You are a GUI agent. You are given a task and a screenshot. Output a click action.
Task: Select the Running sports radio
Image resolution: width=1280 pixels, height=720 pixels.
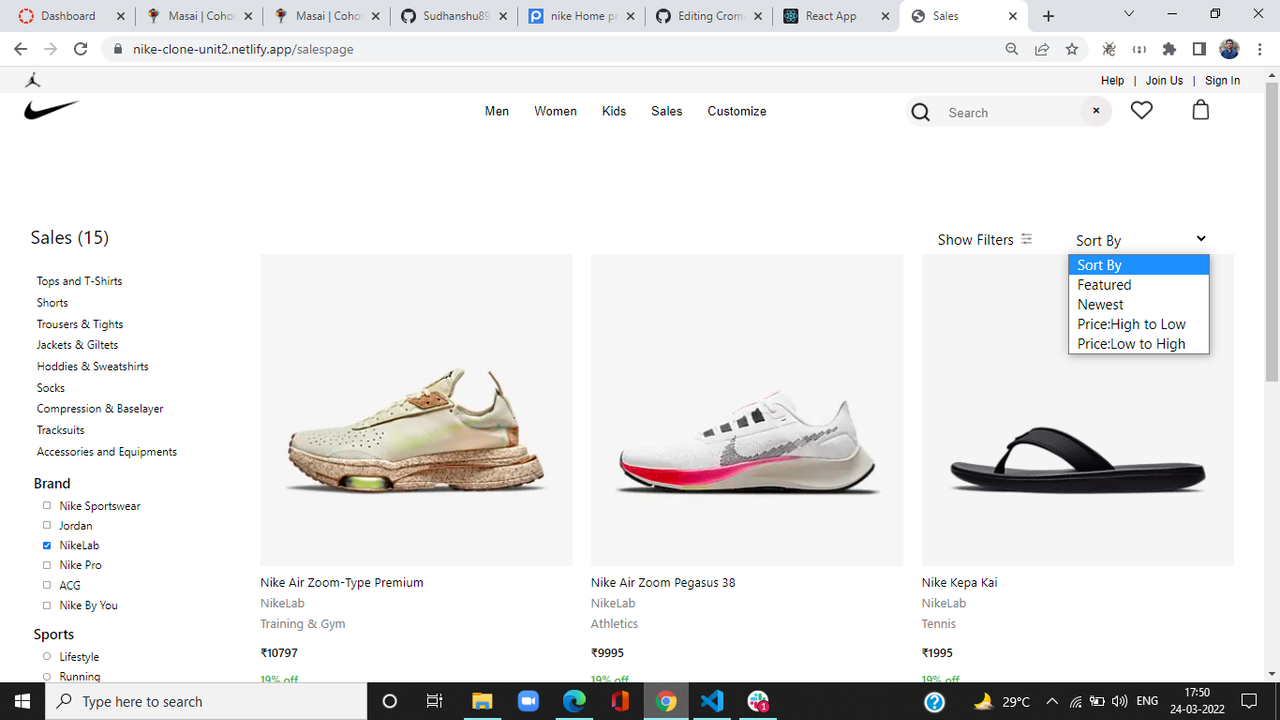click(x=46, y=676)
